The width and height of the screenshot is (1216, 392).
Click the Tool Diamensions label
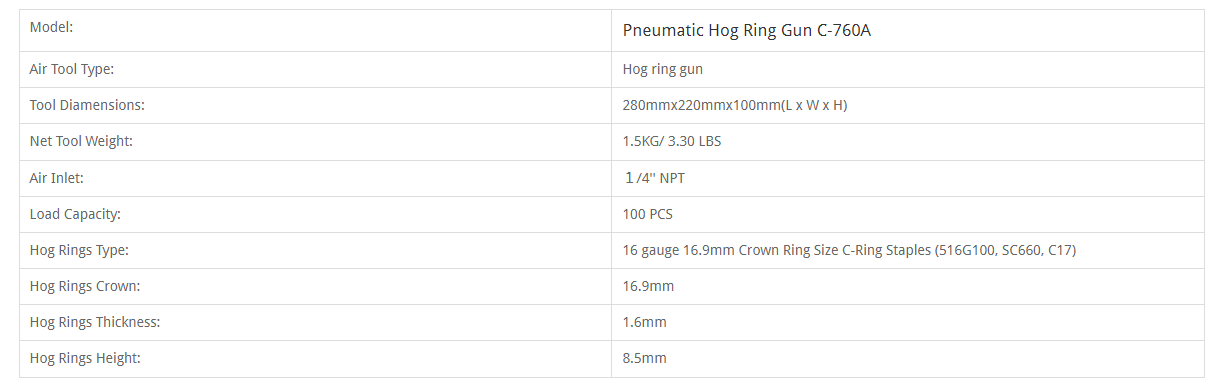[x=87, y=105]
